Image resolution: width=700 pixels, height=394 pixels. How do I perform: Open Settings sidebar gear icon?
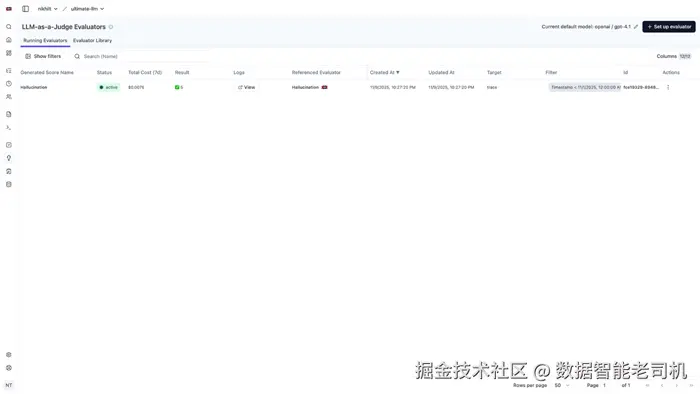pos(8,355)
